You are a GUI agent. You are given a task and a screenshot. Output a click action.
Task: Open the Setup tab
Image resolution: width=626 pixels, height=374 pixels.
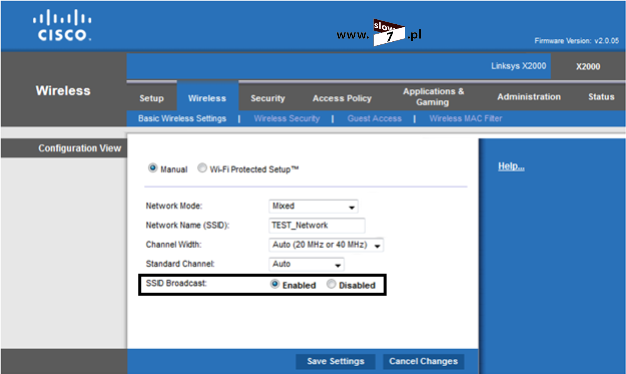pos(152,98)
